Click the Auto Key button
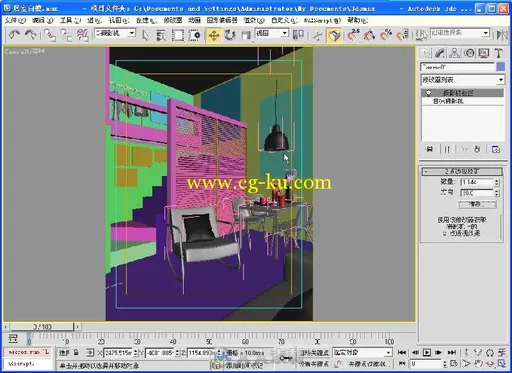This screenshot has width=512, height=373. tap(314, 353)
